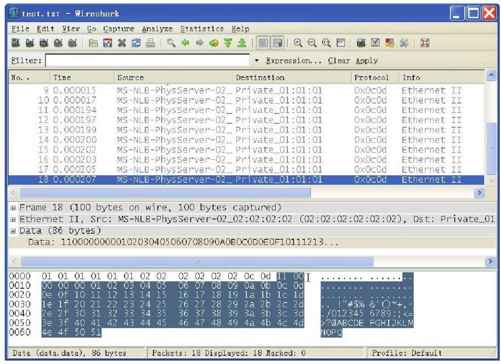Screen dimensions: 501x364
Task: Go back with the green left arrow
Action: [x=185, y=43]
